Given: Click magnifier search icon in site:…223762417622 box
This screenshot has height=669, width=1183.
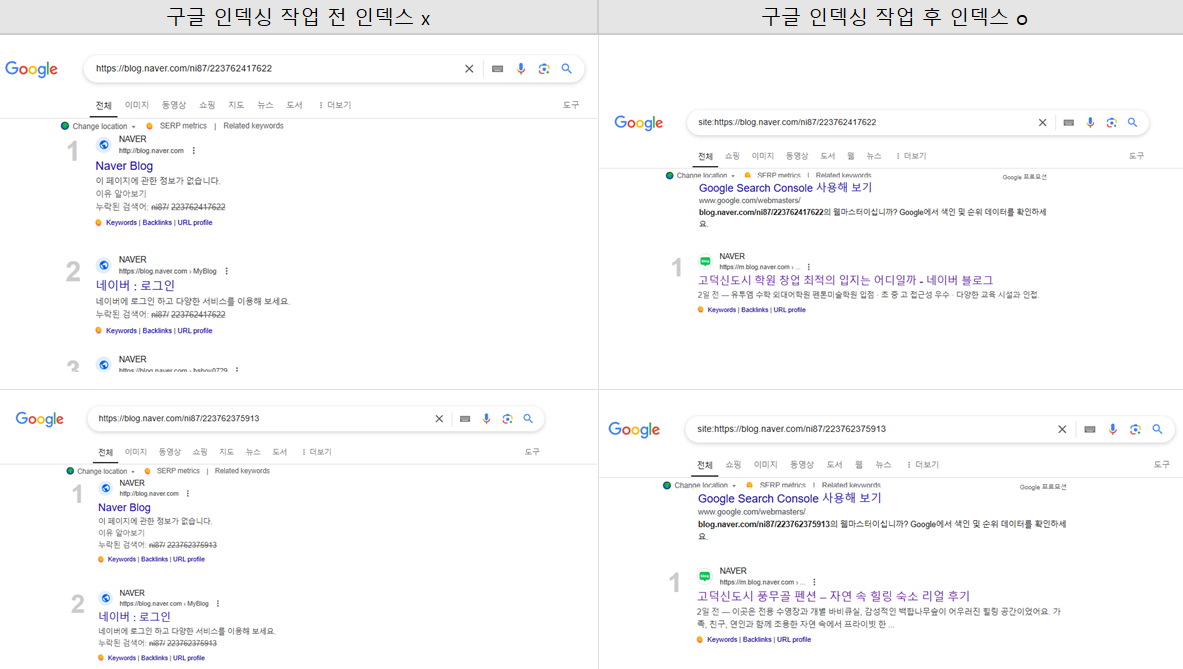Looking at the screenshot, I should click(x=1132, y=122).
